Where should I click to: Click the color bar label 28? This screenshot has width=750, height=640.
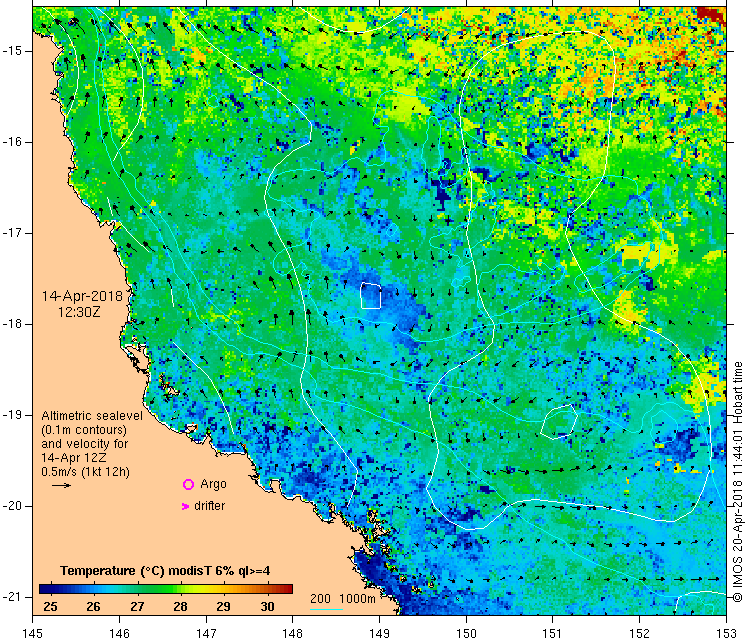[x=180, y=607]
